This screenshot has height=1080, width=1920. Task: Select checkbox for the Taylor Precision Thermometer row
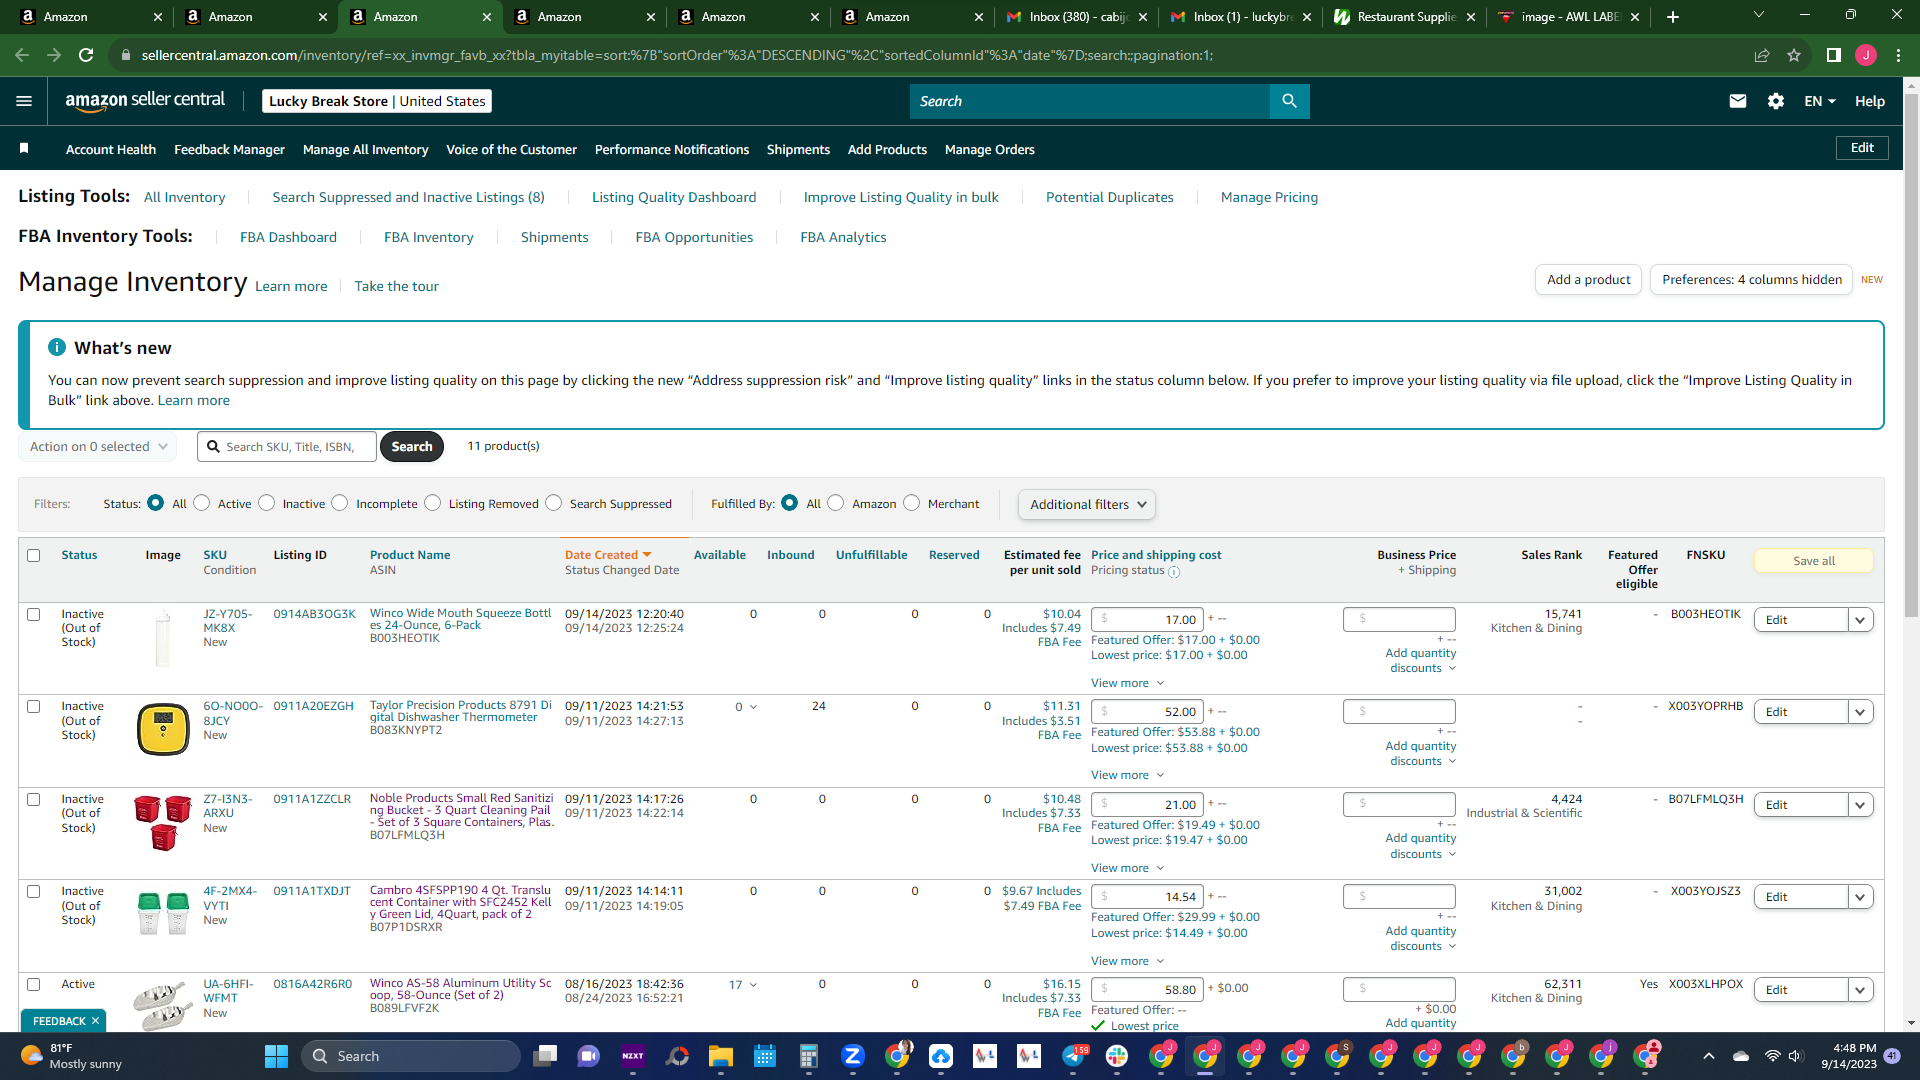[x=34, y=706]
